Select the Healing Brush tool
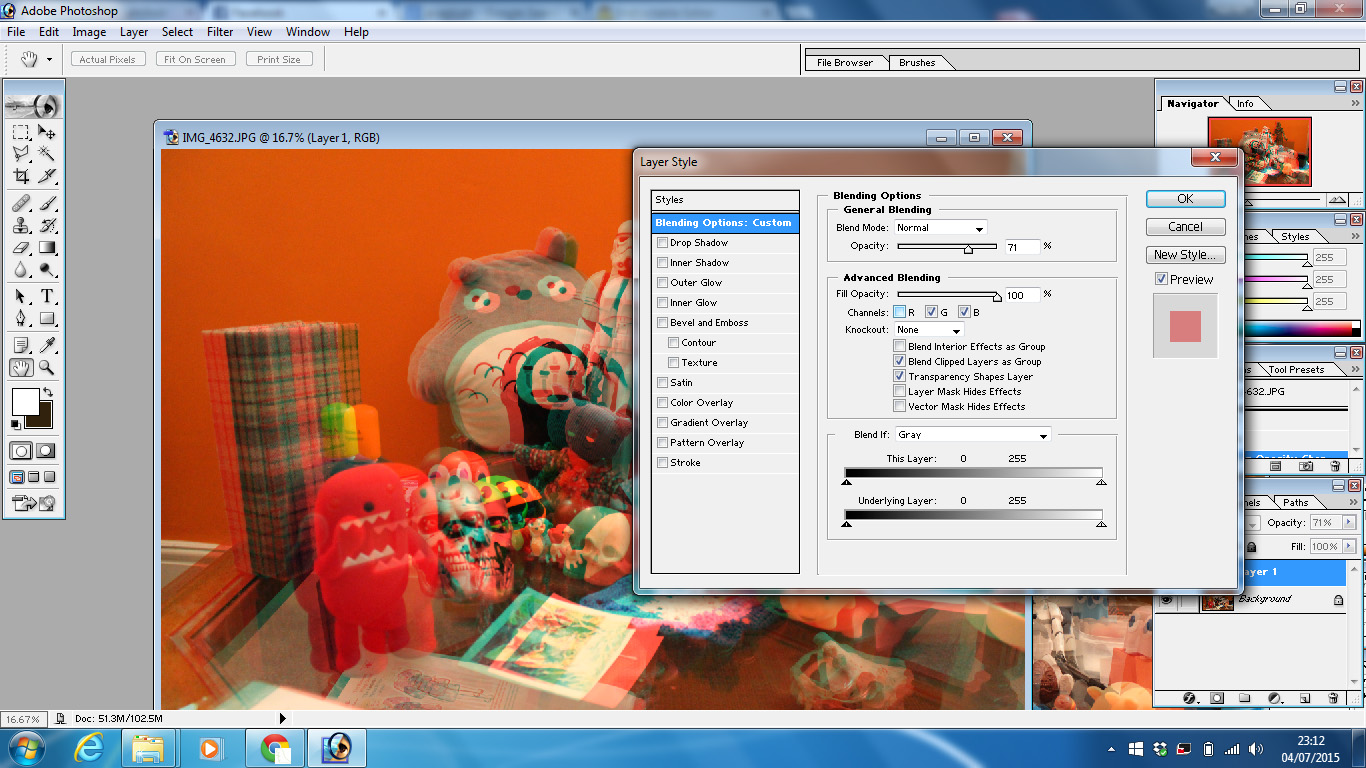The width and height of the screenshot is (1366, 768). click(21, 204)
